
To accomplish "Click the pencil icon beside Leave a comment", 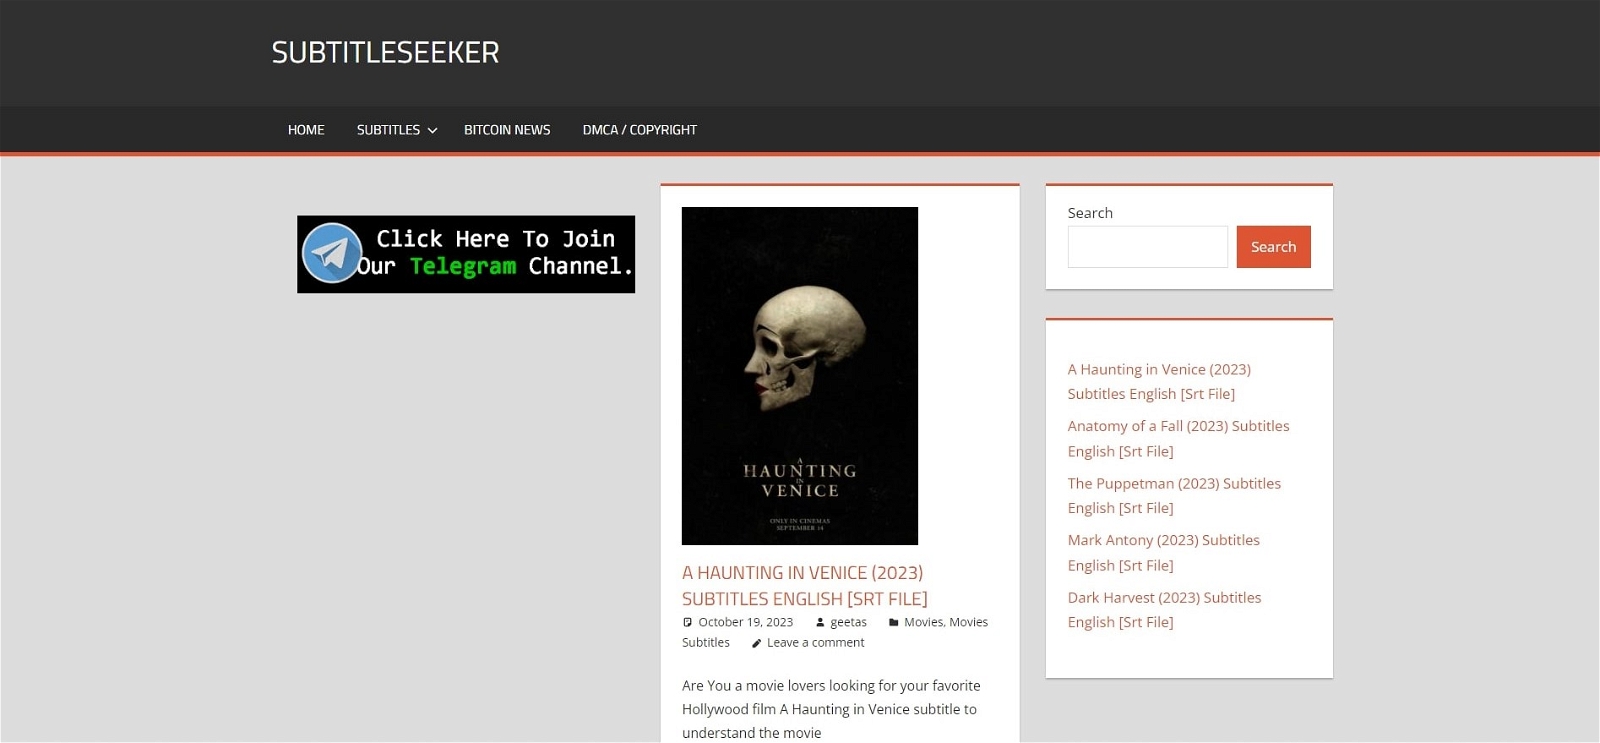I will [756, 643].
